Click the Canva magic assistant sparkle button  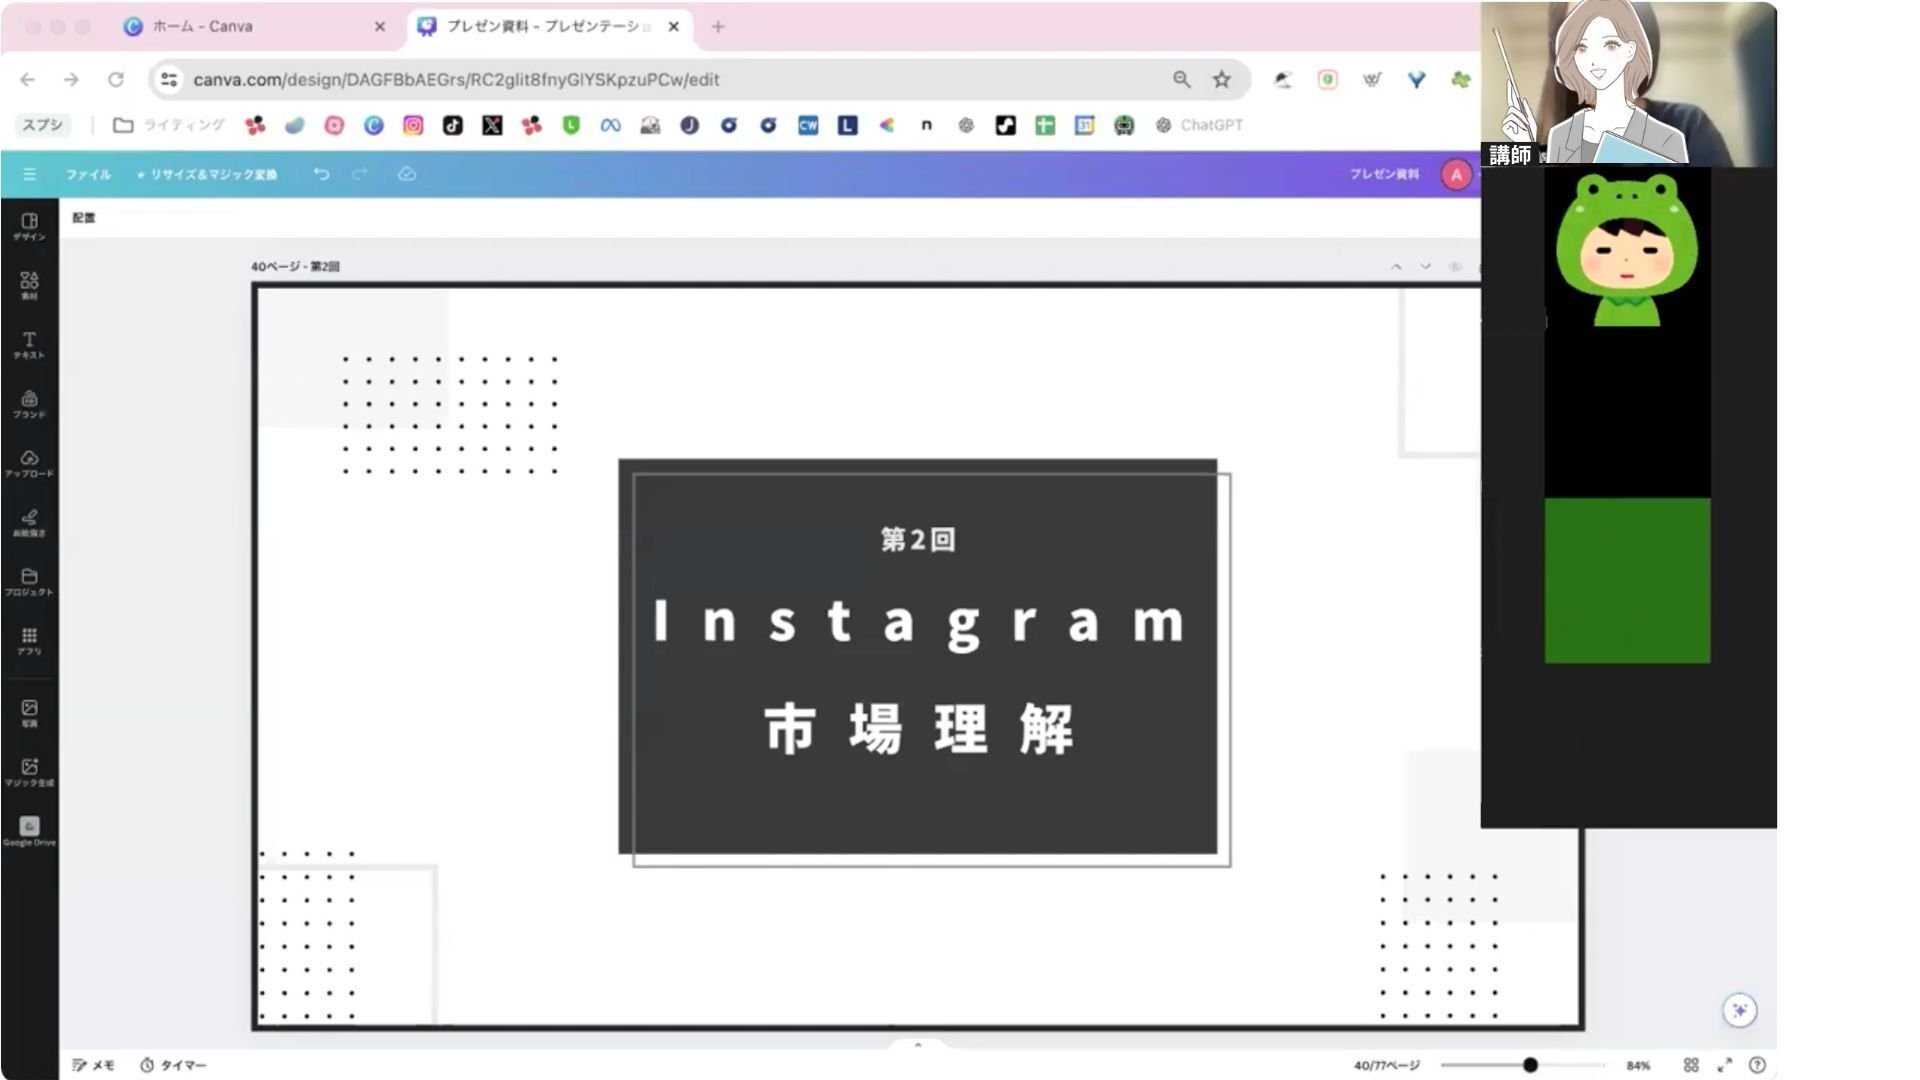click(x=1740, y=1010)
